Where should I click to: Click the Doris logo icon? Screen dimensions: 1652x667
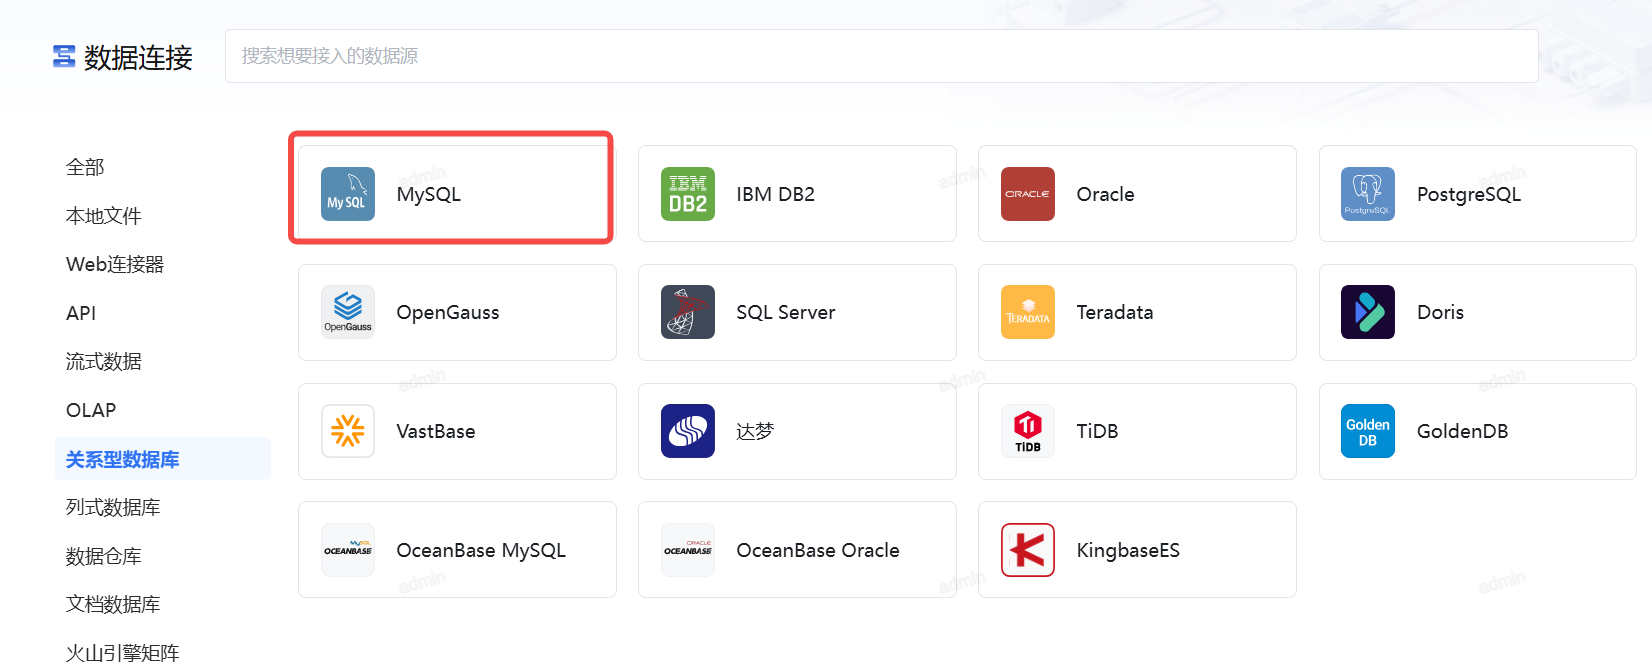[x=1368, y=312]
